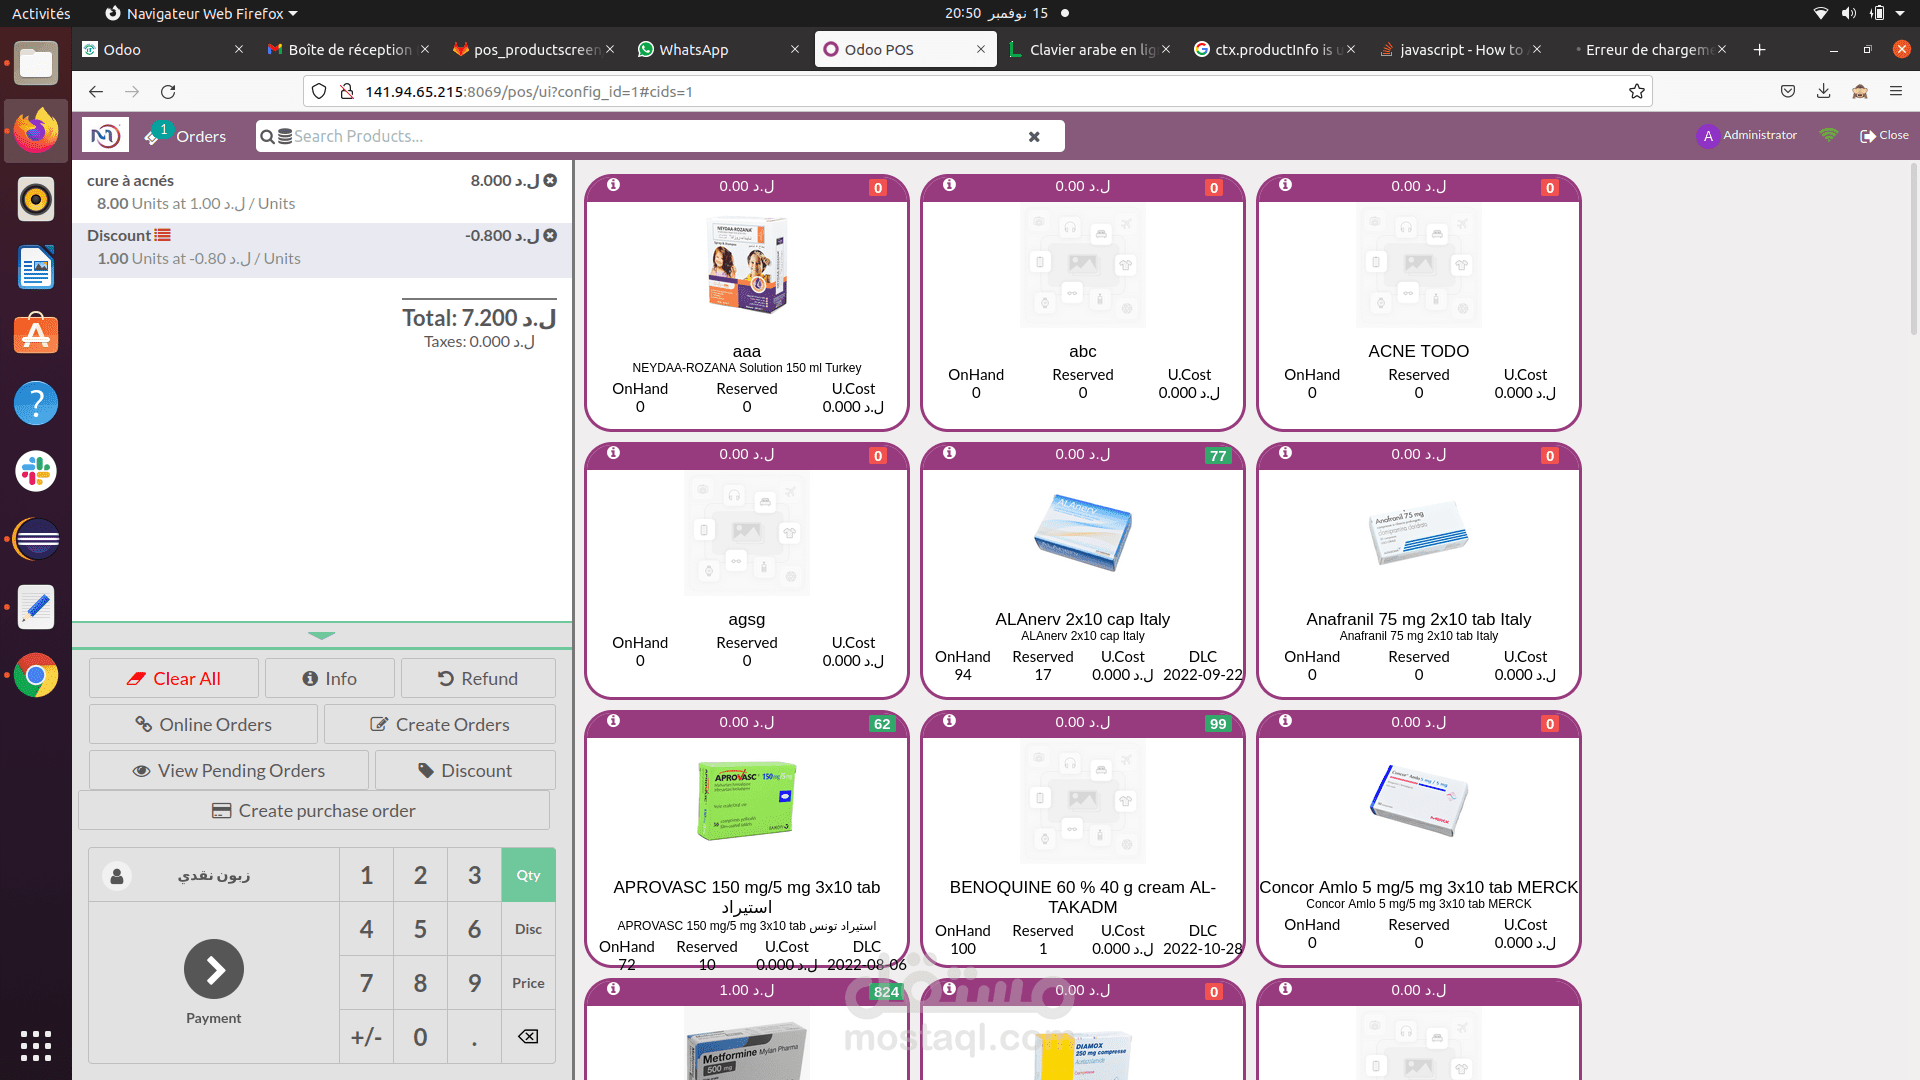Switch numpad to Disc mode
The image size is (1920, 1080).
pyautogui.click(x=528, y=929)
